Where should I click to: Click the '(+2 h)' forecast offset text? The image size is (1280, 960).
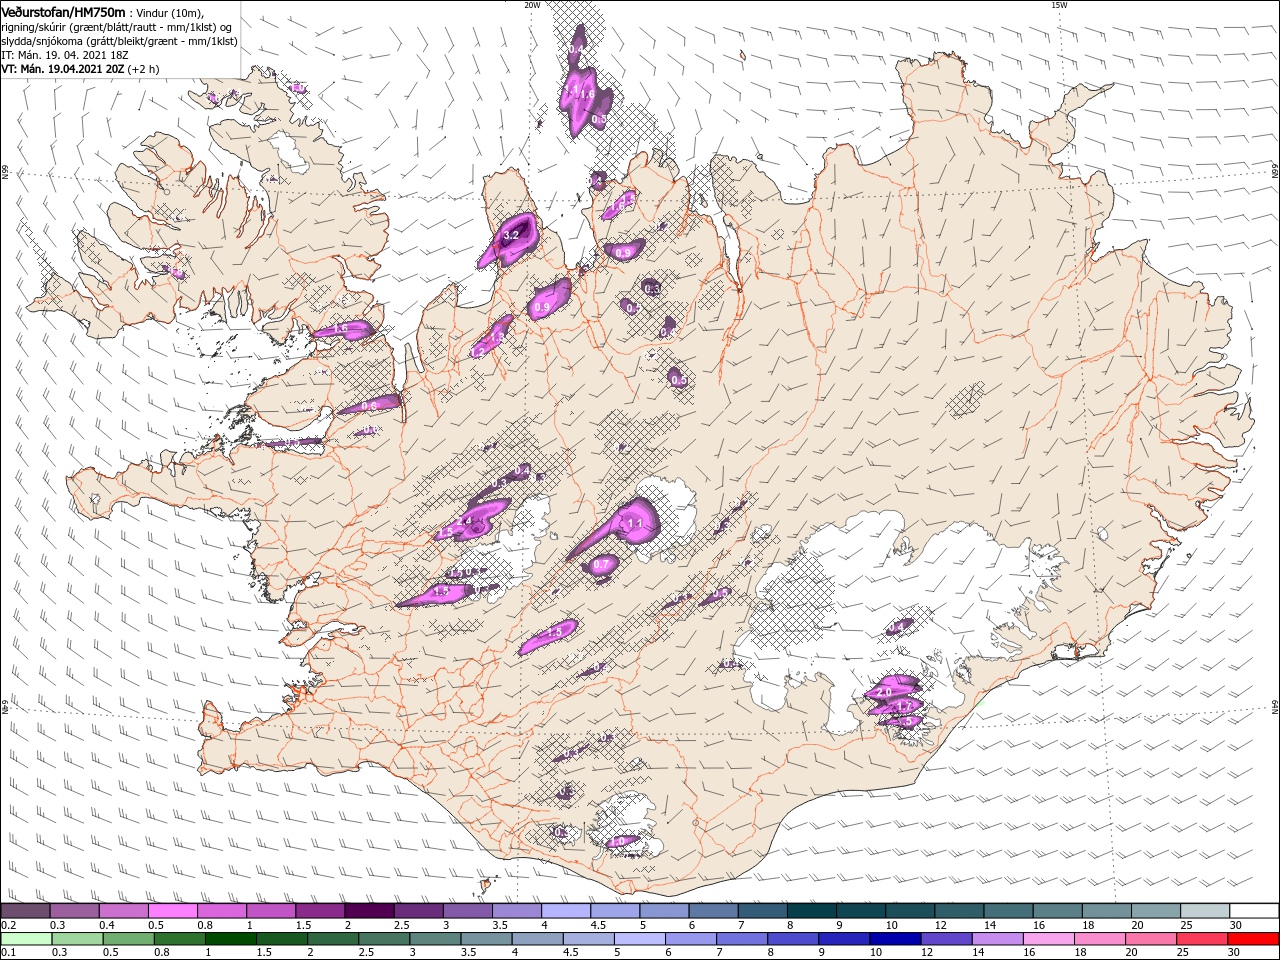click(x=144, y=70)
